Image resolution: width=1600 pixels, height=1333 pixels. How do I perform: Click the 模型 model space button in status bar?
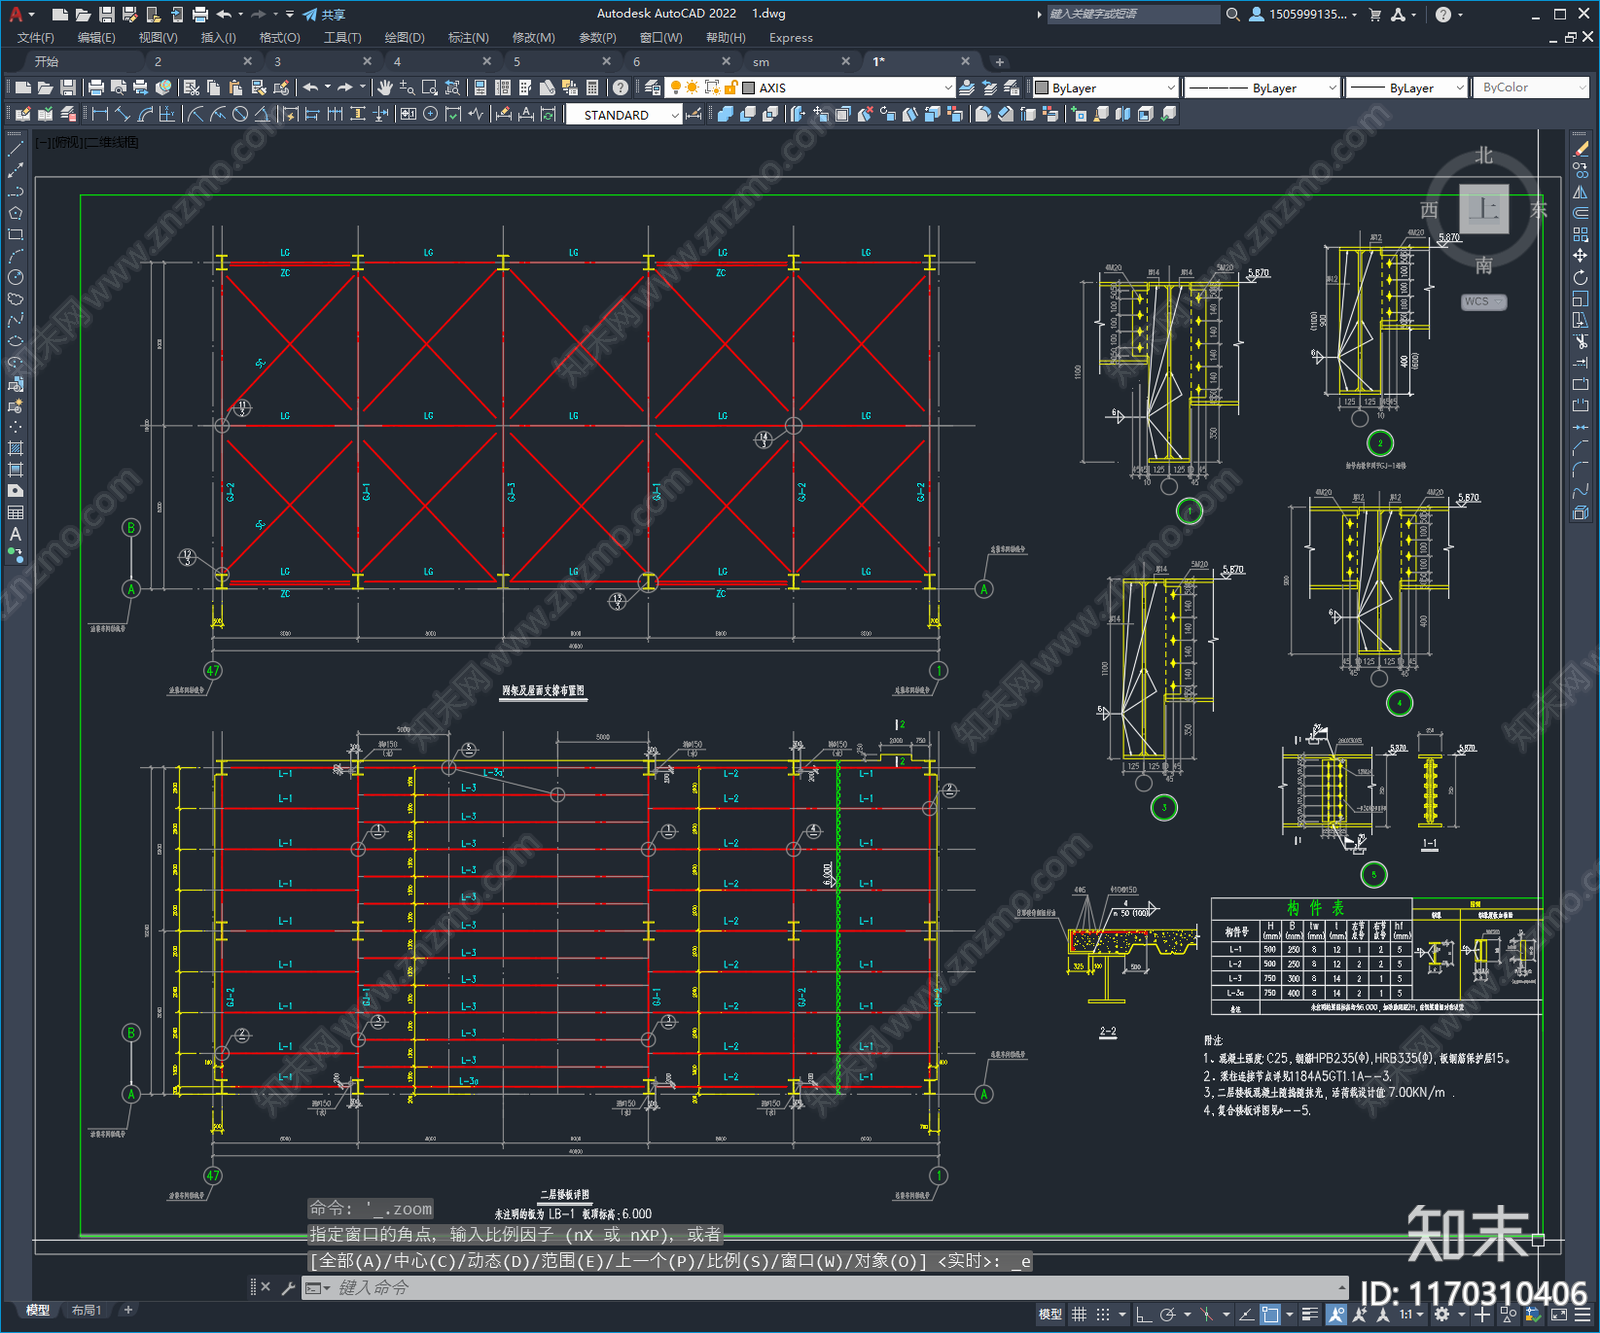click(1050, 1314)
